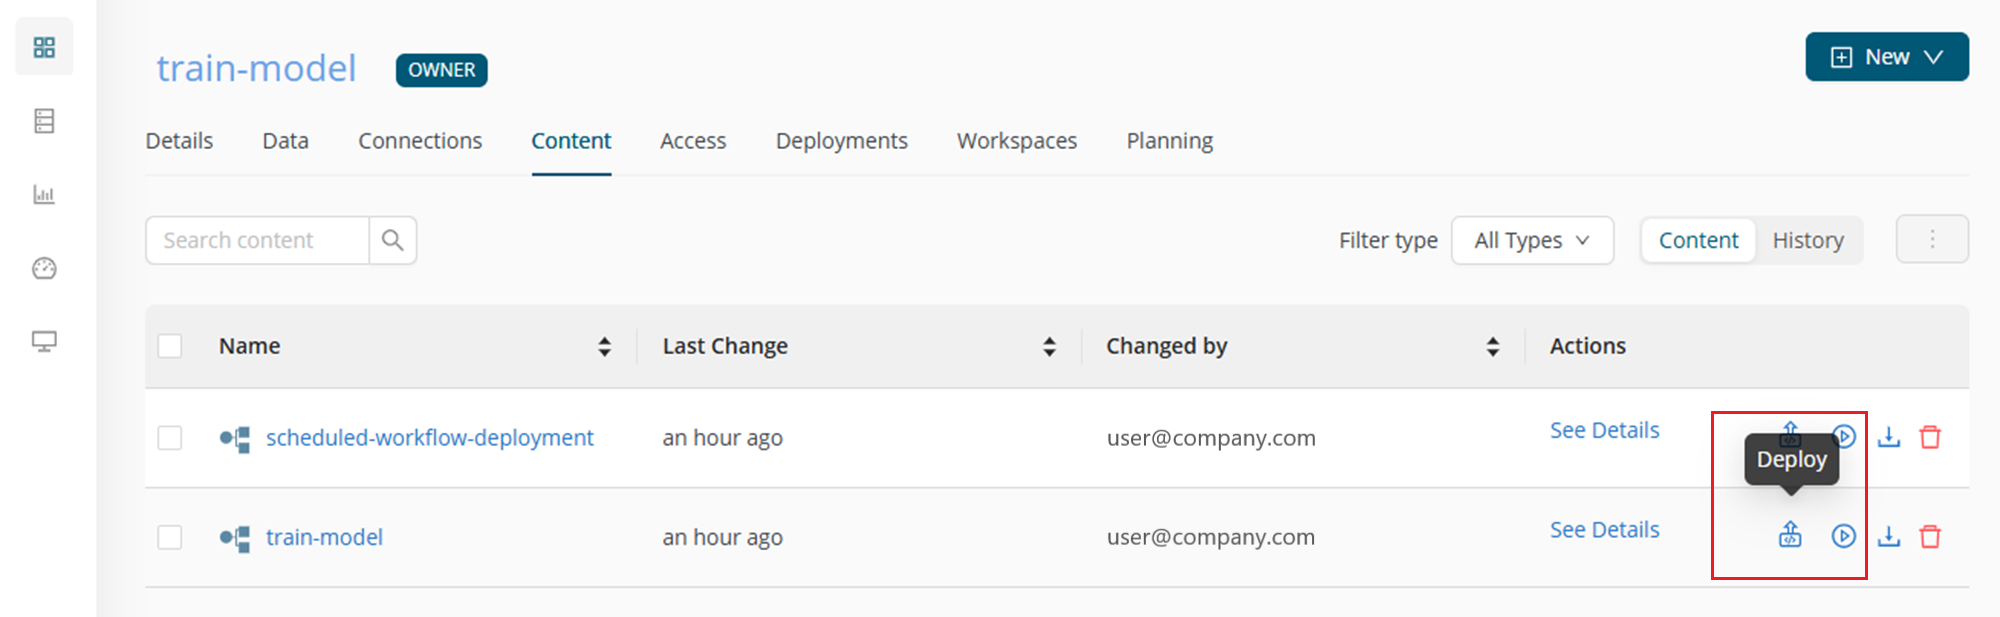The width and height of the screenshot is (2000, 617).
Task: Click workflow icon beside train-model name
Action: pyautogui.click(x=235, y=539)
